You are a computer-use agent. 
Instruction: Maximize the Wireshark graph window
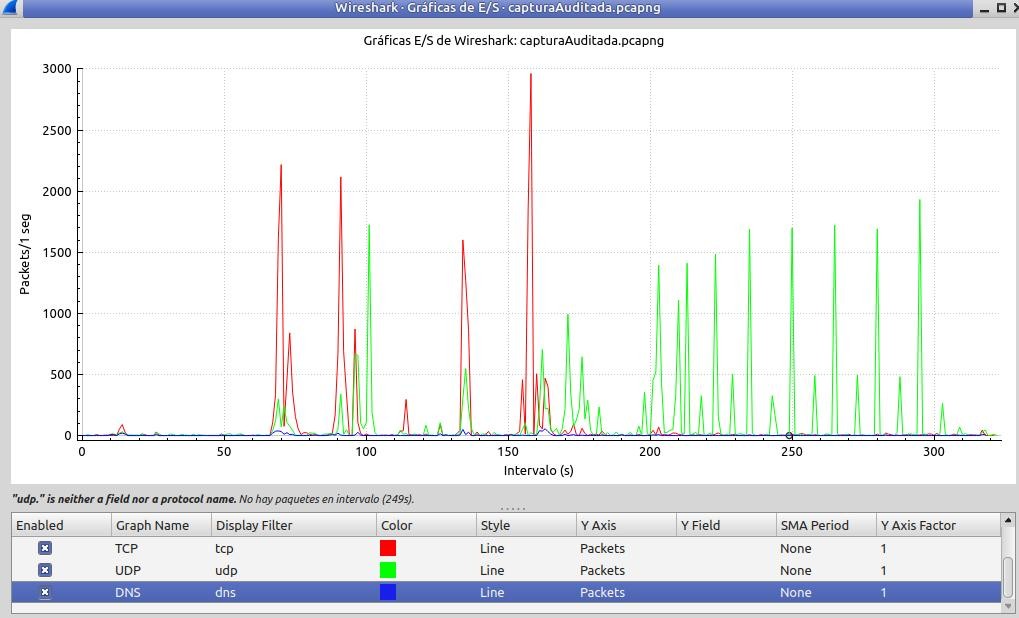tap(1001, 8)
